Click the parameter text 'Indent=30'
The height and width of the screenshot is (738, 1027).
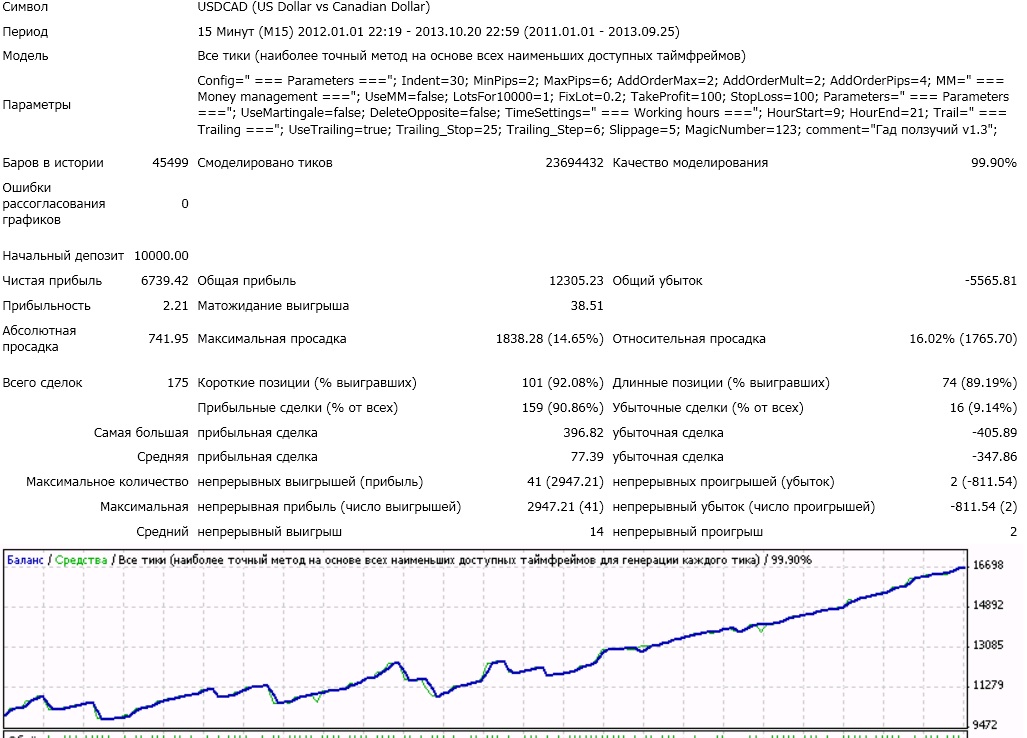[433, 81]
